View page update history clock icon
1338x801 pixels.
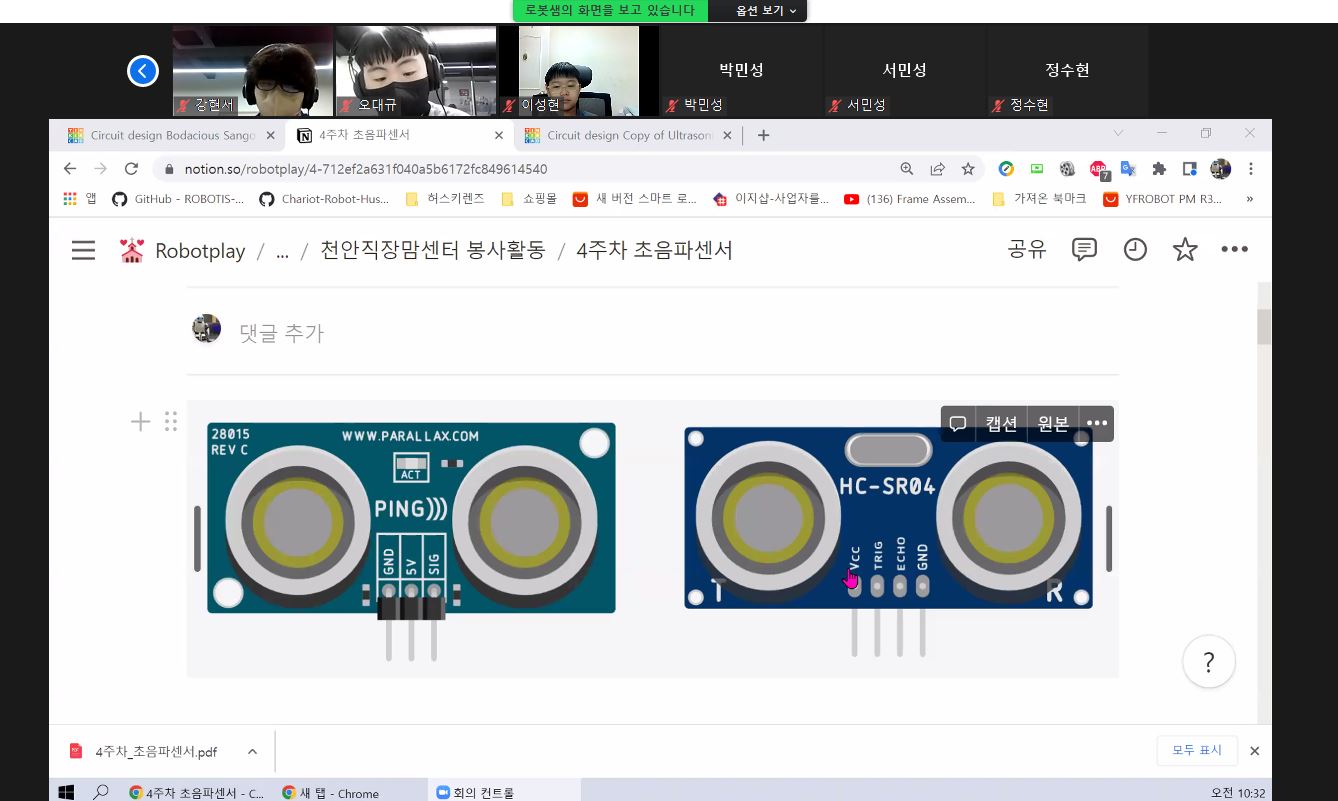click(x=1135, y=250)
